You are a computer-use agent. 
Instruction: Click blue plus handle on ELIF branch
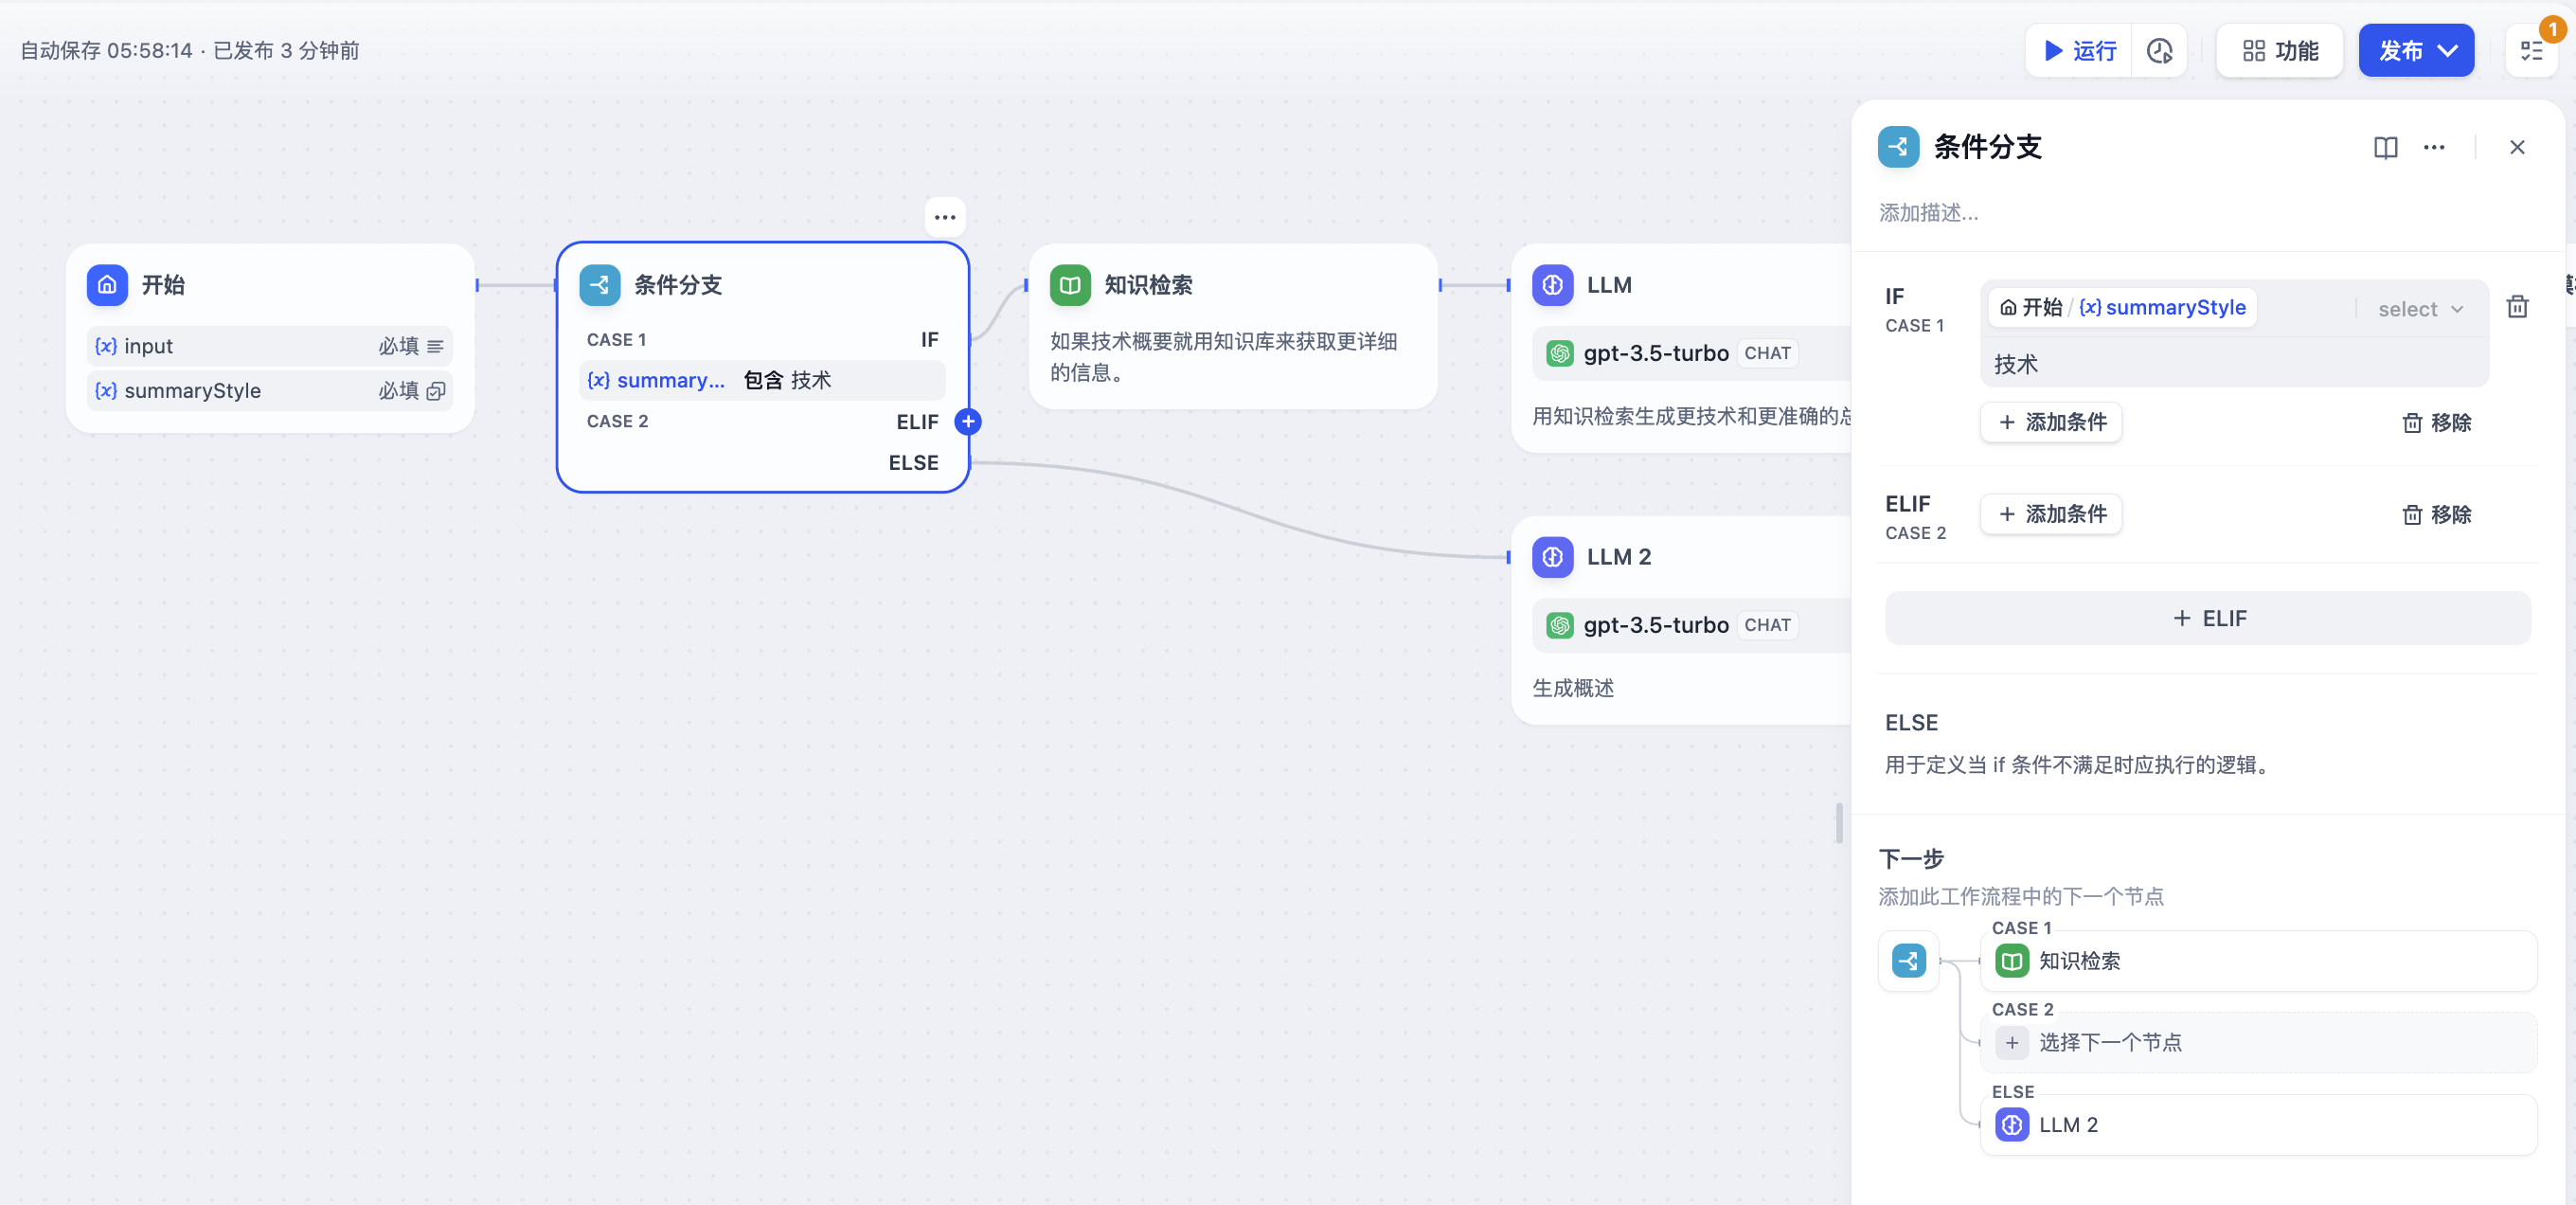(x=968, y=421)
